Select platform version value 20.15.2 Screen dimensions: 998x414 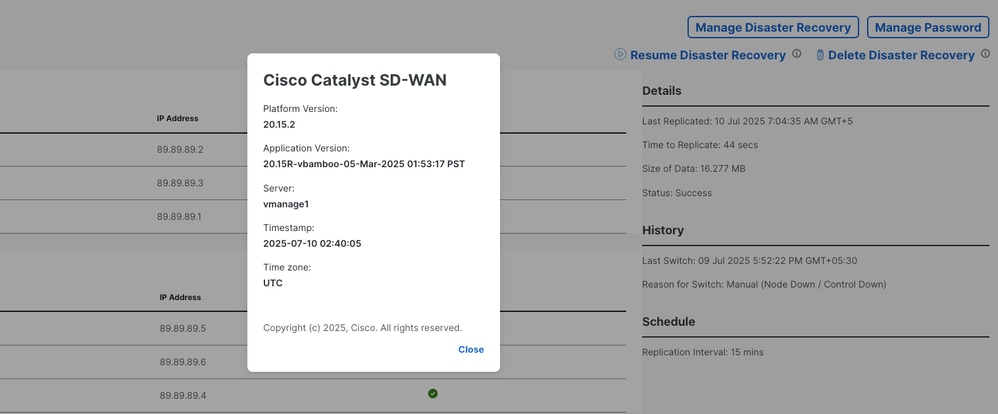tap(279, 125)
